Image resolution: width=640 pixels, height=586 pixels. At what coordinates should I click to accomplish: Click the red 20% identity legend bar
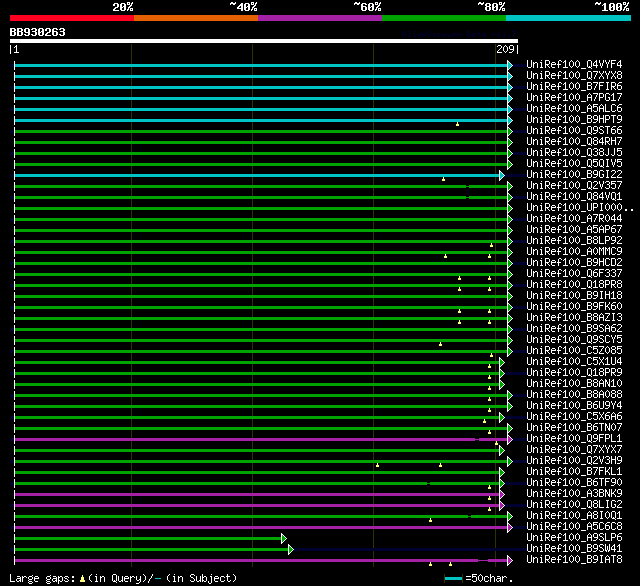click(x=71, y=17)
